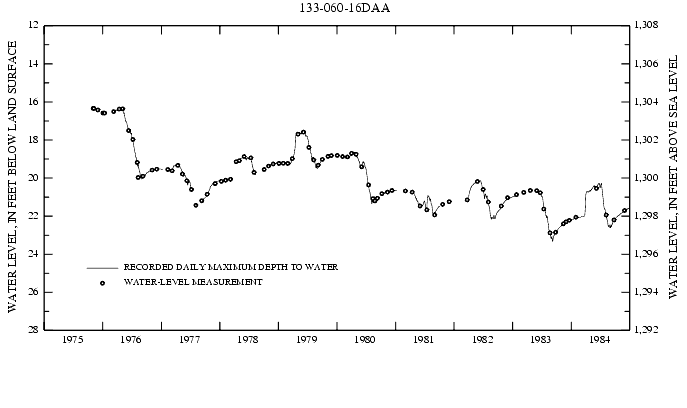
Task: Pick the 1977 year label on x-axis
Action: point(190,340)
